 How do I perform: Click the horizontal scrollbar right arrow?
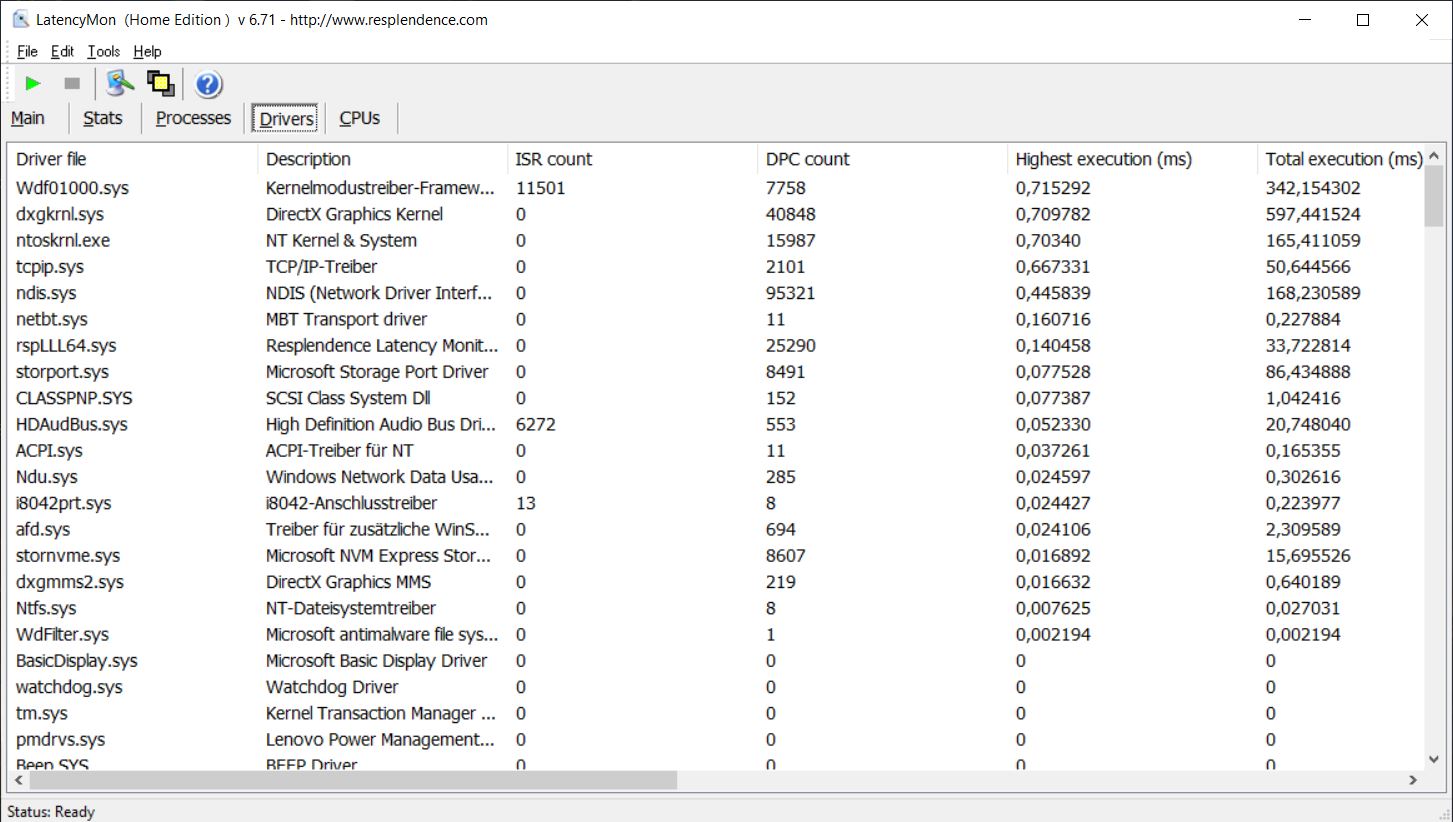1413,780
